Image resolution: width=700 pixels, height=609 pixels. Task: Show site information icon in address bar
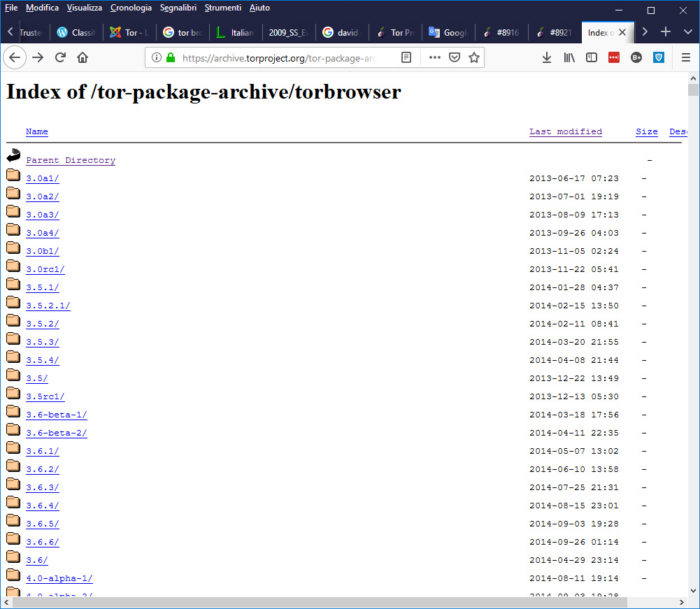point(156,58)
